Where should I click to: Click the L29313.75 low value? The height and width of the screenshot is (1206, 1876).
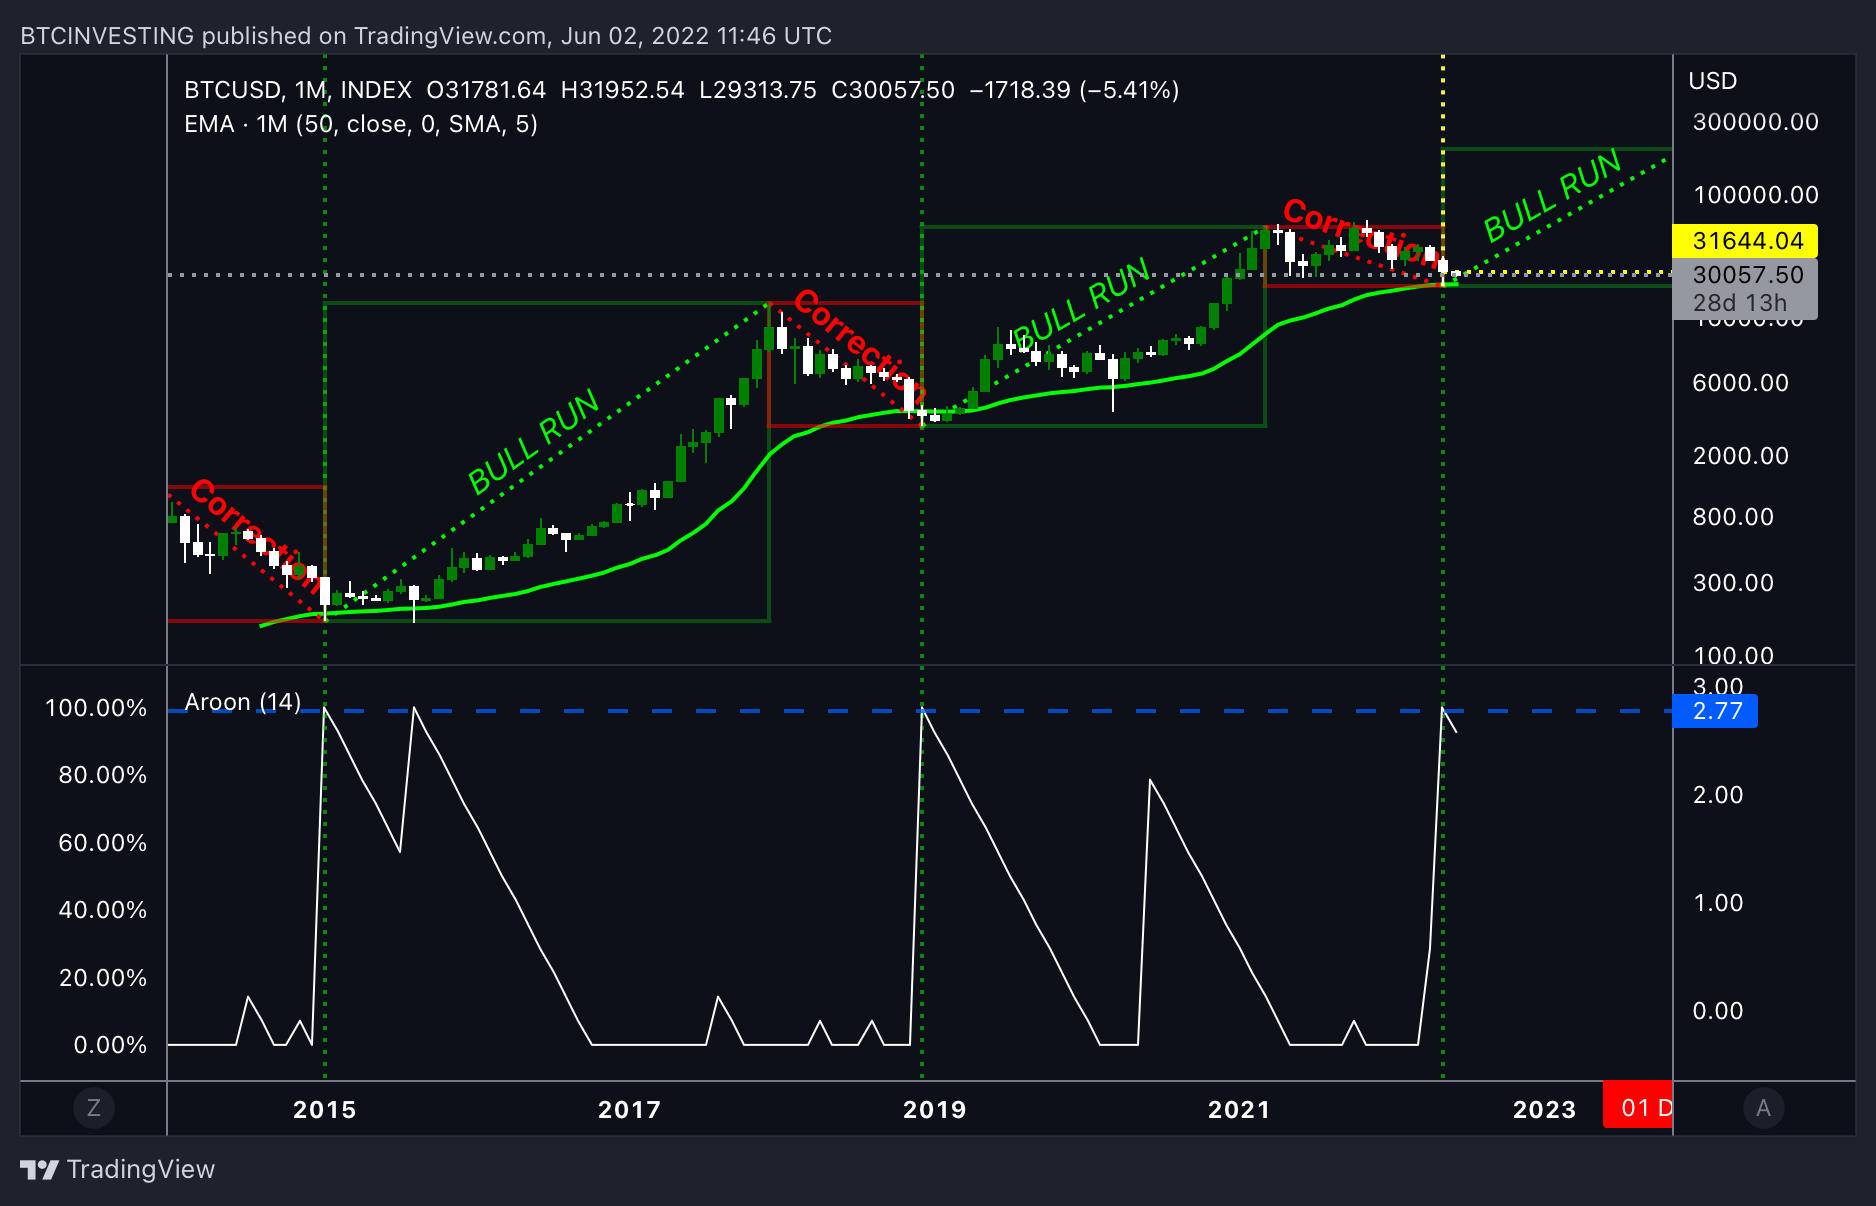[758, 90]
